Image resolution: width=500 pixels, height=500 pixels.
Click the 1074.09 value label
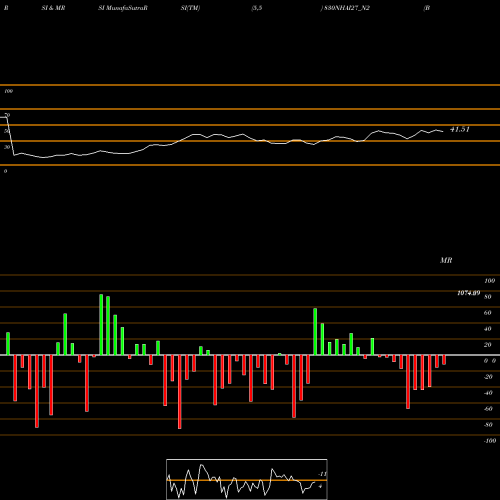coord(469,293)
